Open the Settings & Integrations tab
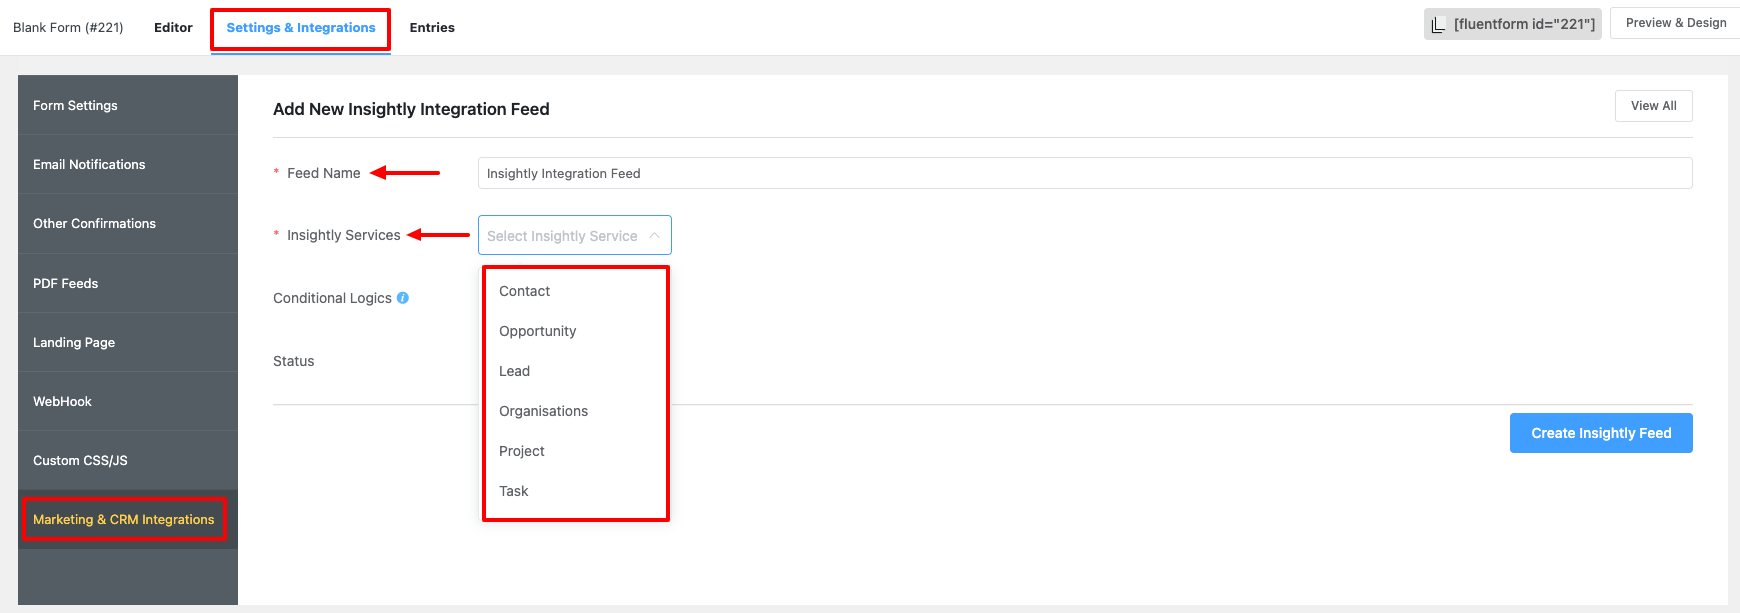Viewport: 1740px width, 613px height. click(301, 27)
